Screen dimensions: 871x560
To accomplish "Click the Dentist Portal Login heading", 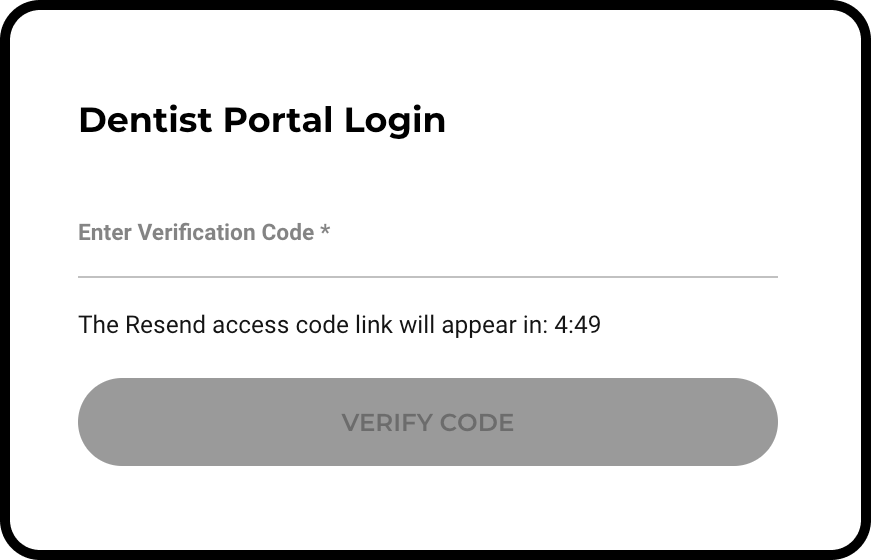I will [x=262, y=120].
